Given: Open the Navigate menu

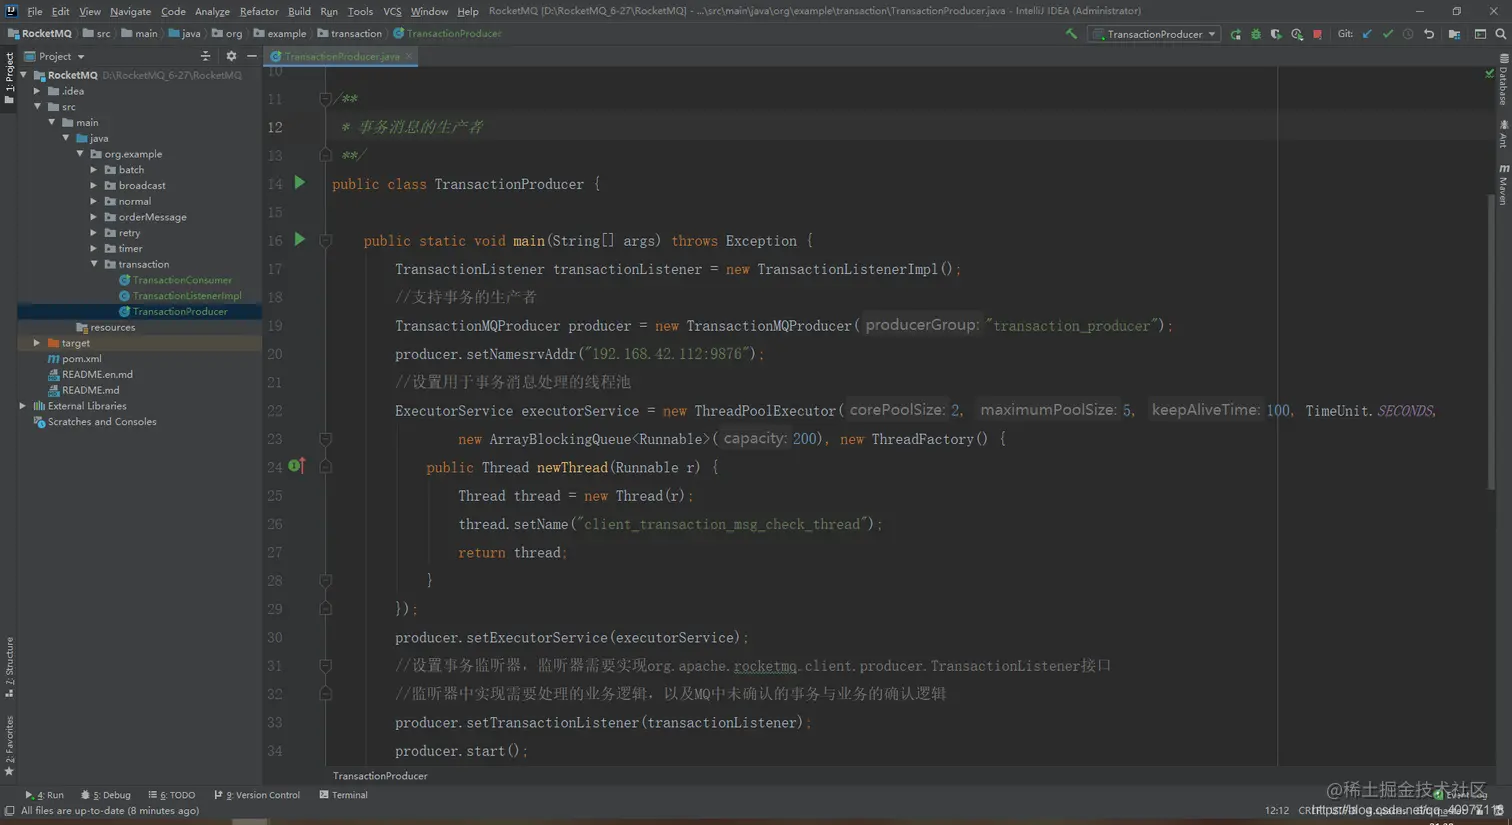Looking at the screenshot, I should pos(130,11).
